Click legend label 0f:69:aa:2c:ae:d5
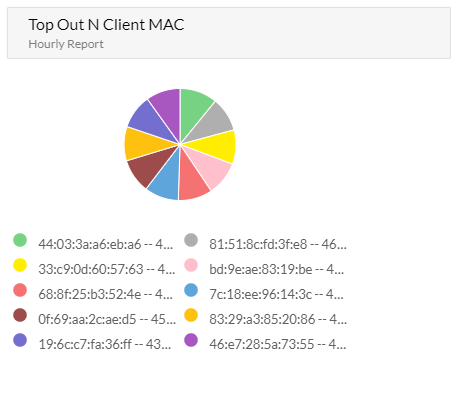Image resolution: width=456 pixels, height=393 pixels. (87, 319)
